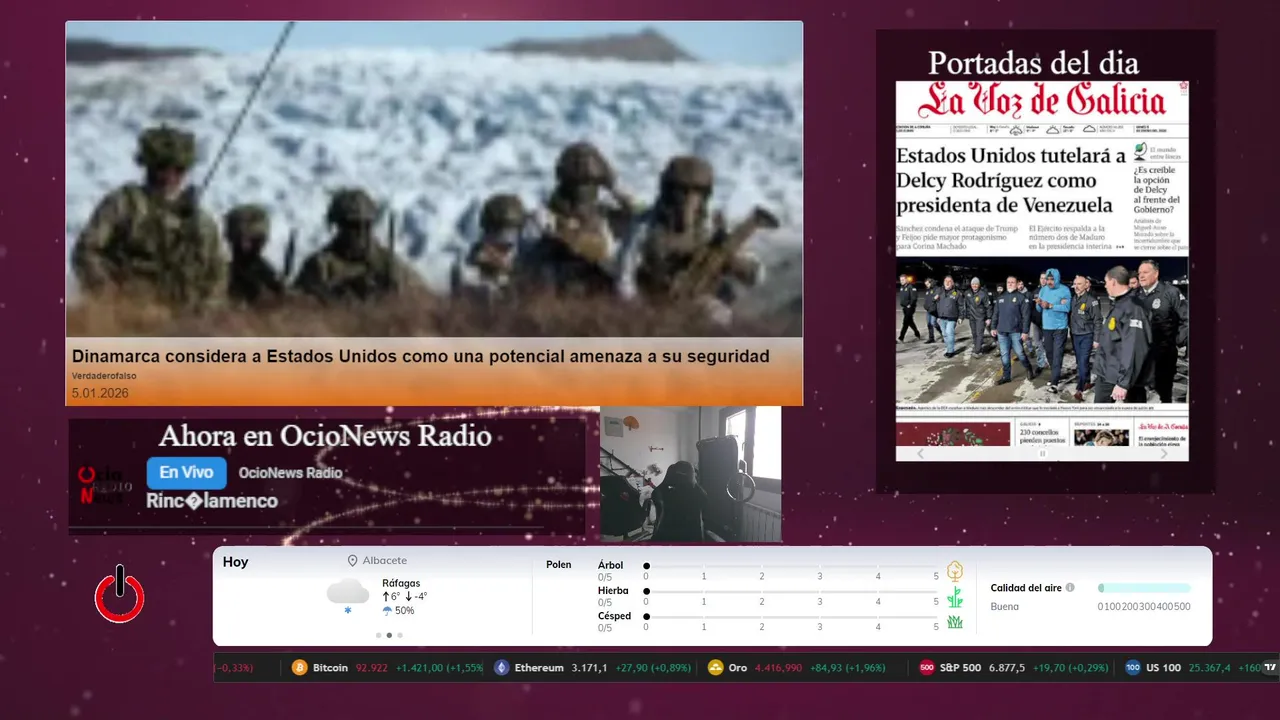Click the Ahora en OcioNews Radio heading
Screen dimensions: 1280x720
point(325,436)
